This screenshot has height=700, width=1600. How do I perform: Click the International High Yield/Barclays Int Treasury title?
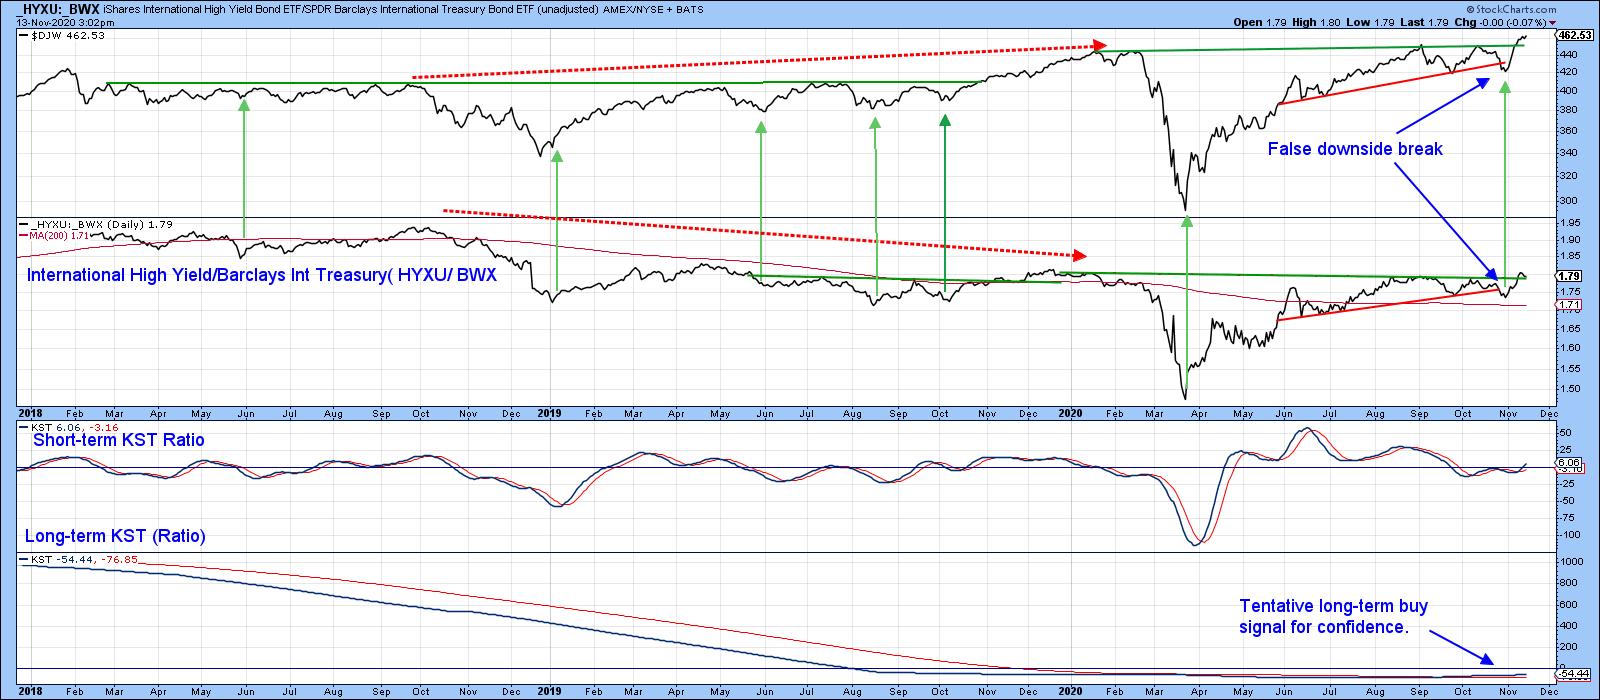click(x=262, y=275)
